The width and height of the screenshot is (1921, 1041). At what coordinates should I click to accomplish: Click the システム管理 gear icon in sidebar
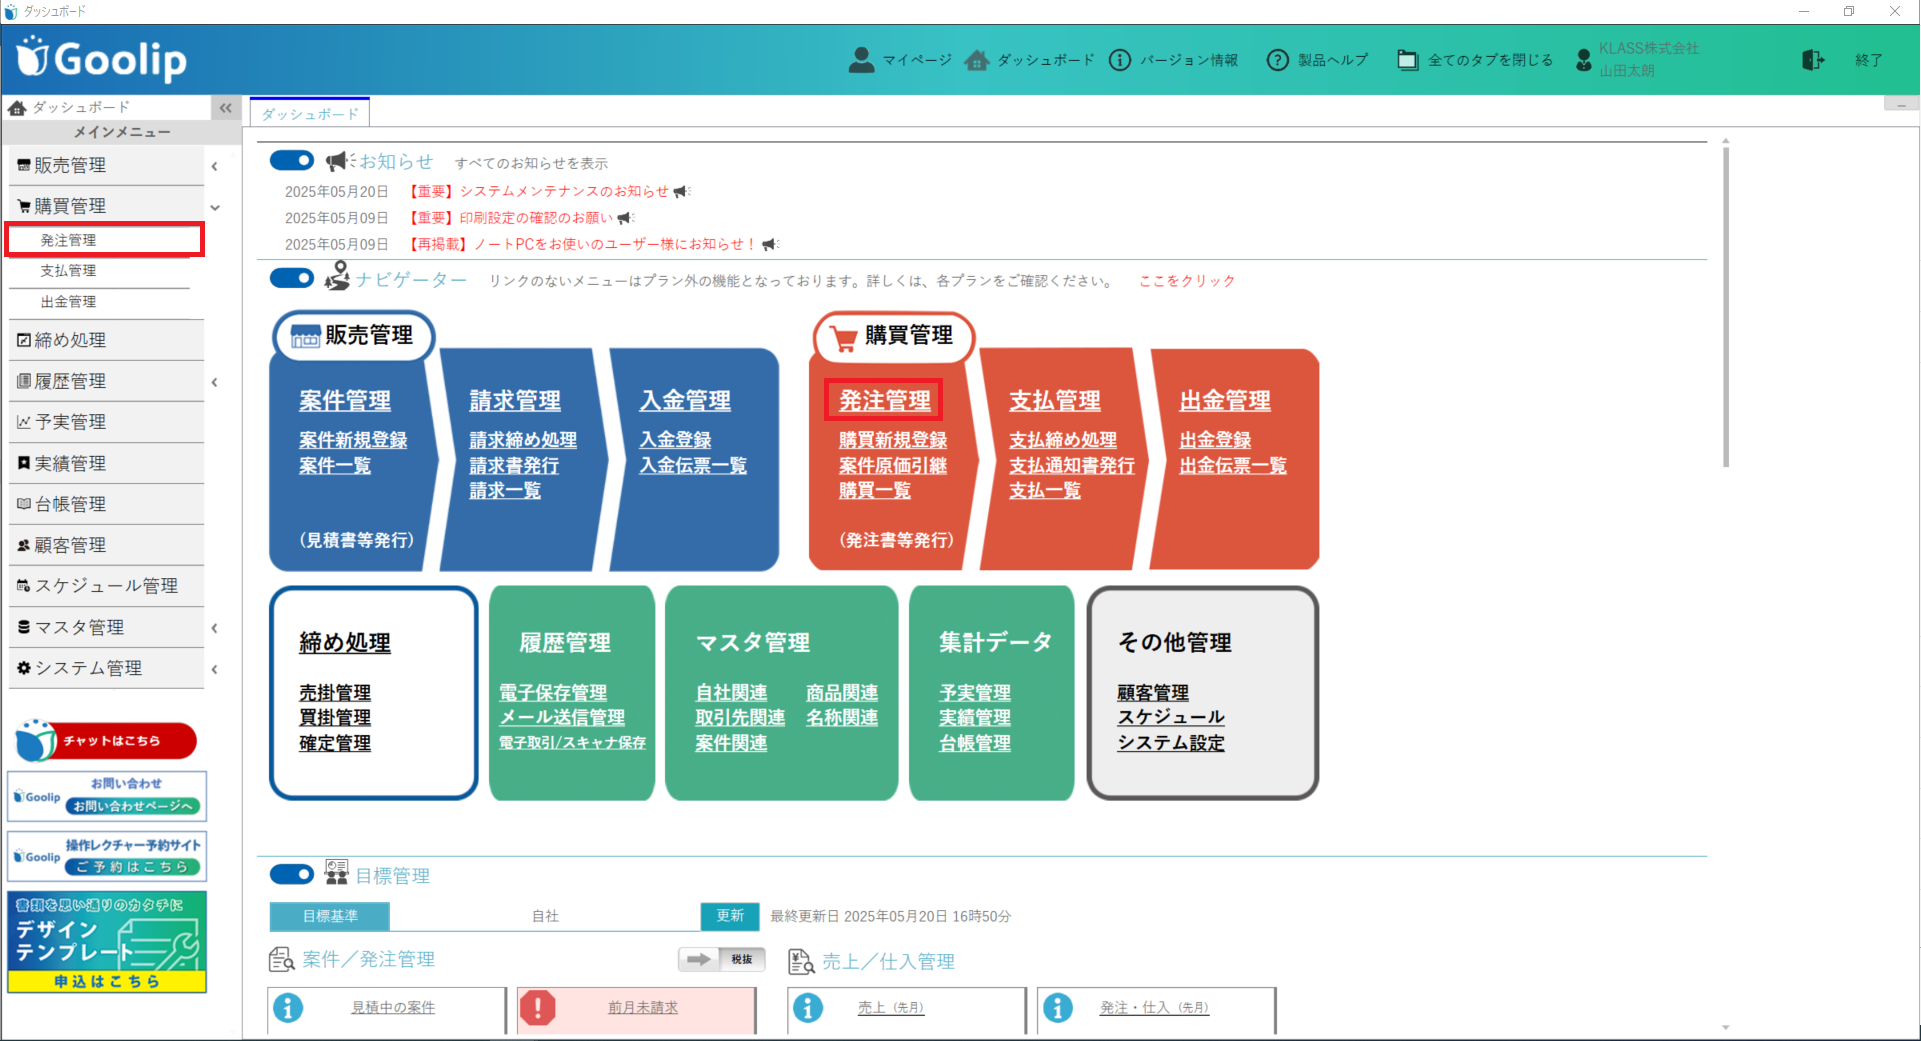point(24,668)
